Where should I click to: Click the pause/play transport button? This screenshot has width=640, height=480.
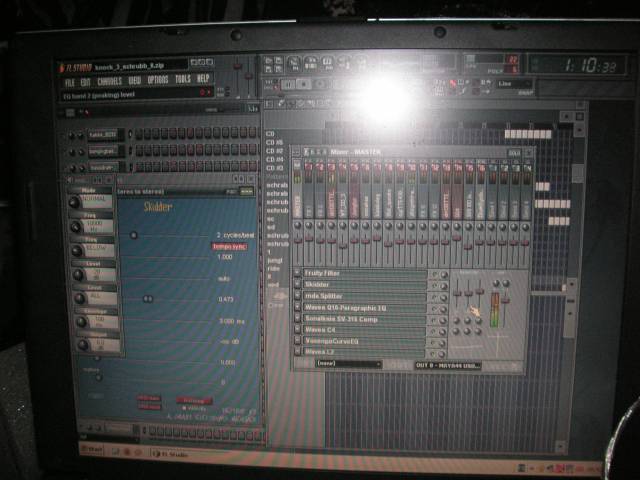[x=288, y=84]
